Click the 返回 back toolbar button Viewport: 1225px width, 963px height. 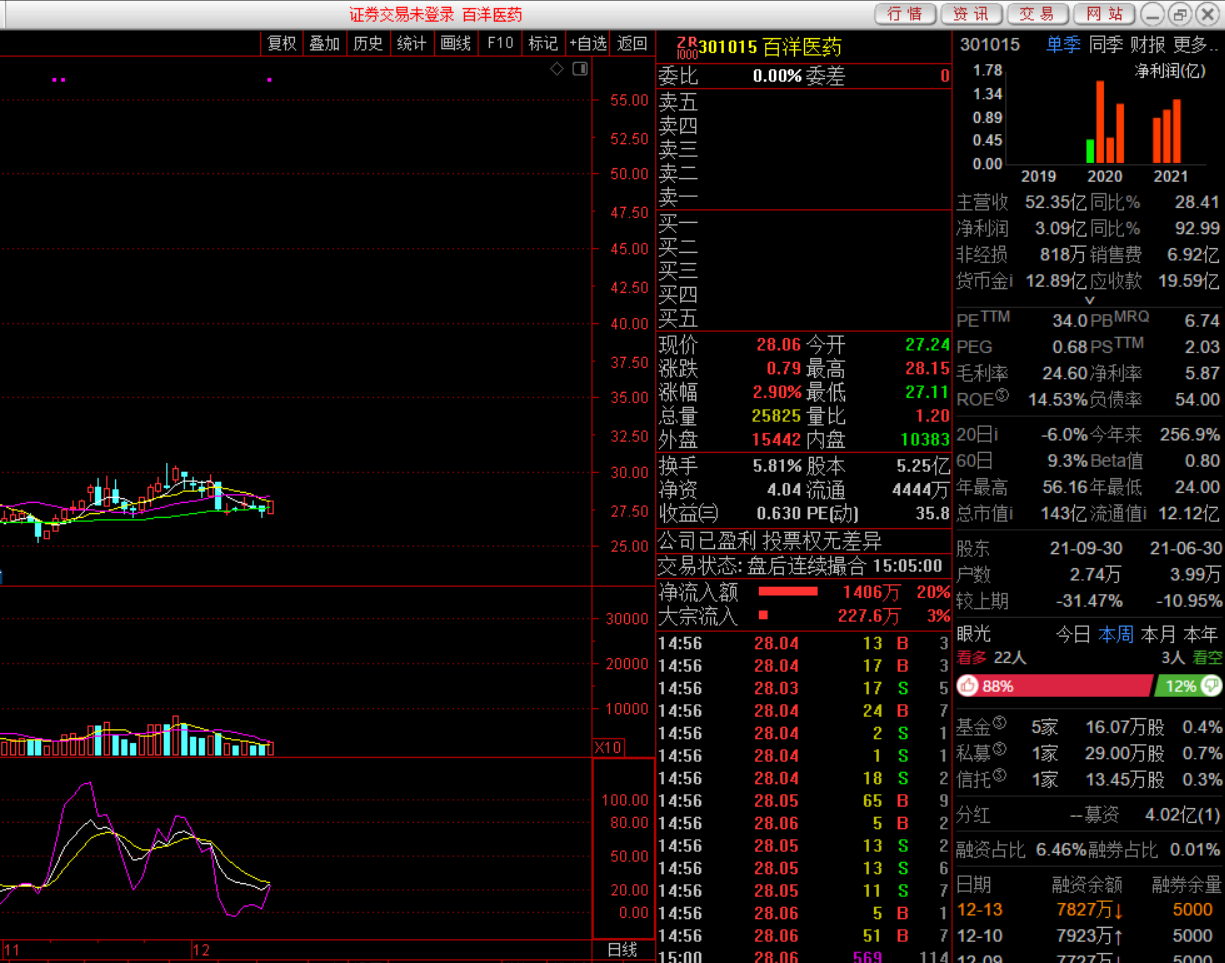click(x=632, y=43)
